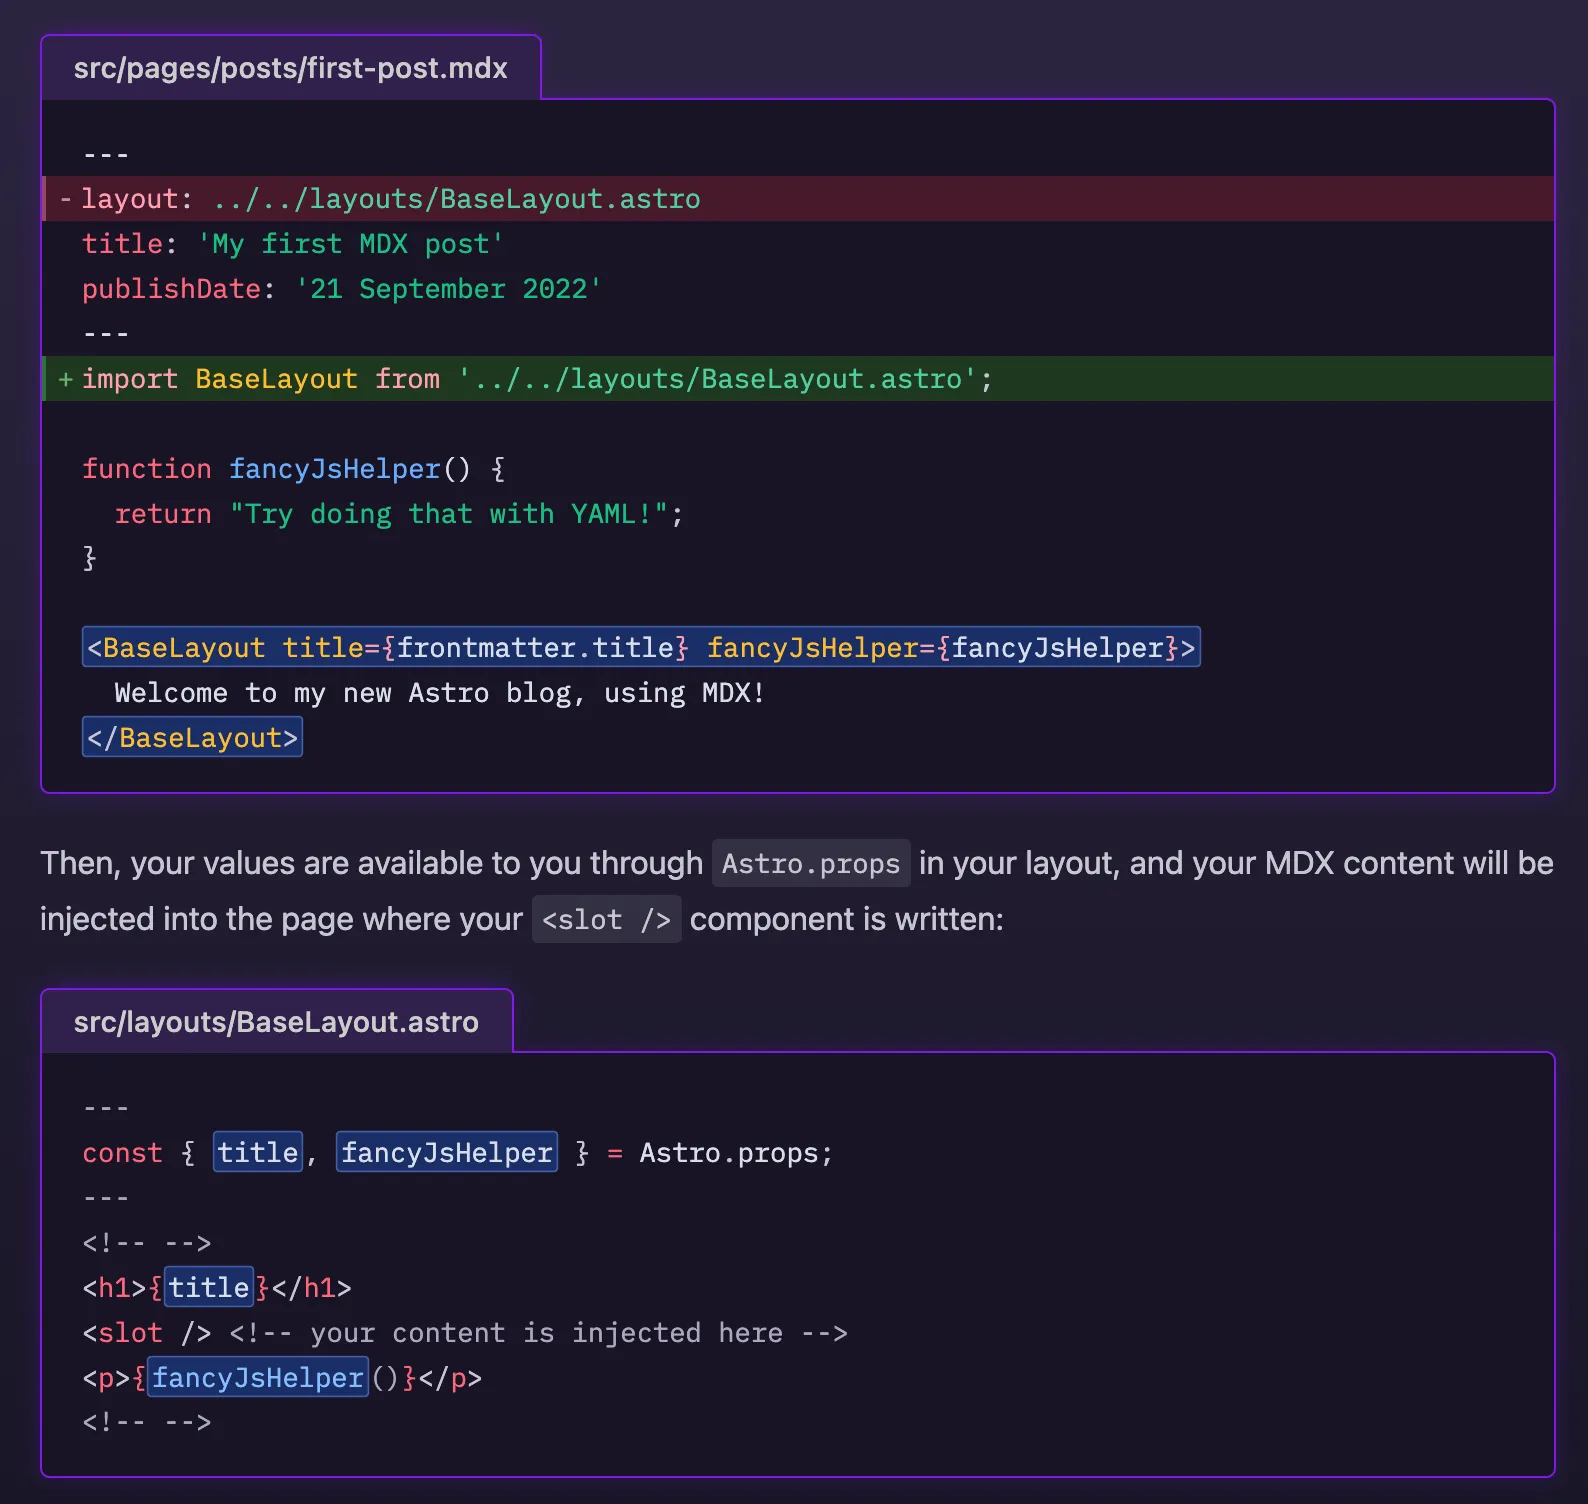
Task: Click the '21 September 2022' publishDate value
Action: click(448, 289)
